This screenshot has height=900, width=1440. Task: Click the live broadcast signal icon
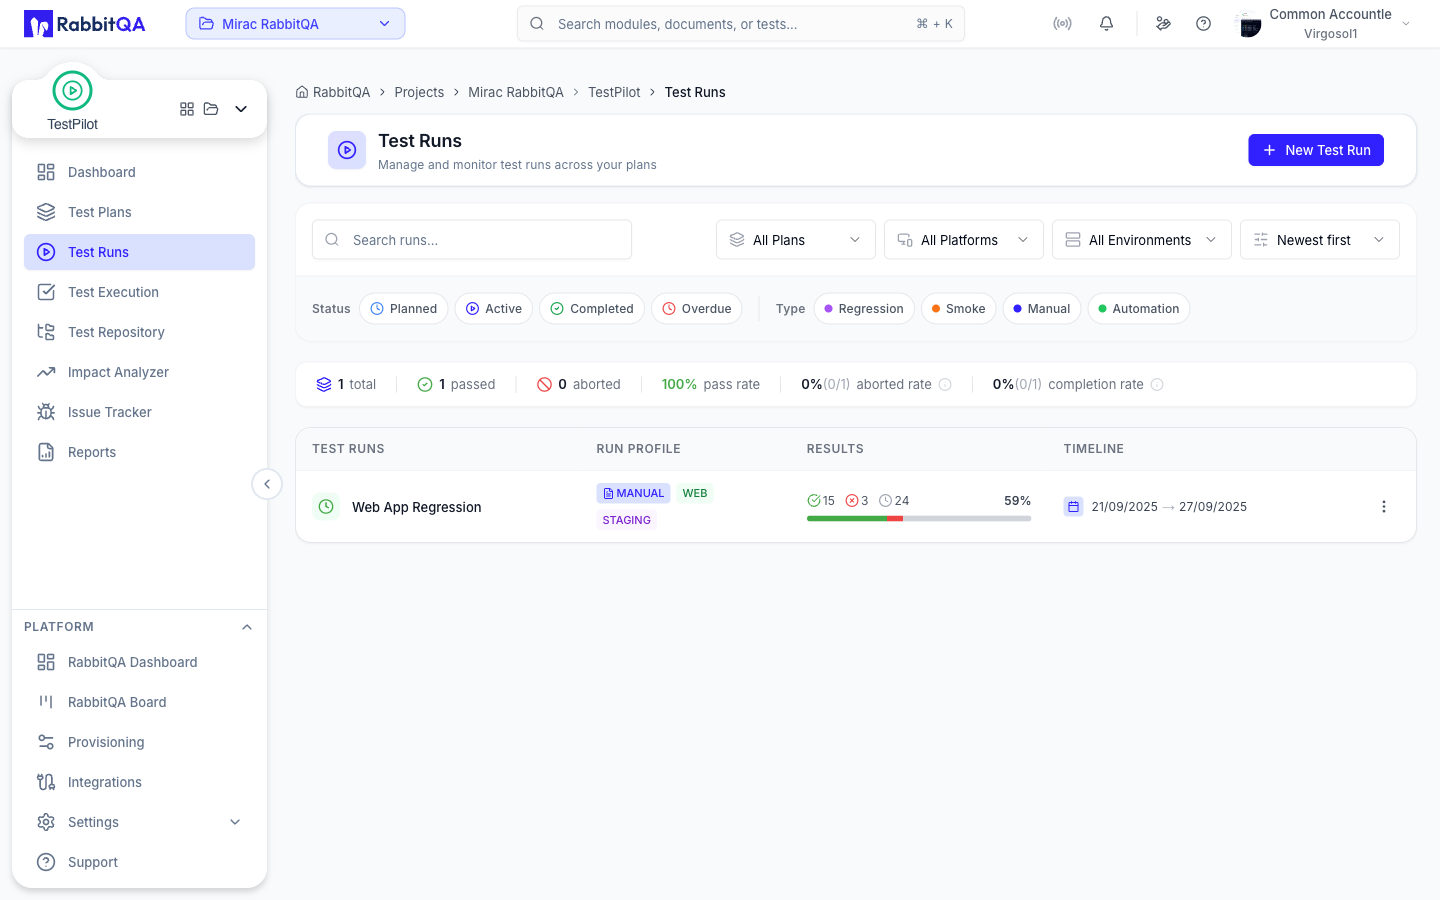(x=1062, y=24)
